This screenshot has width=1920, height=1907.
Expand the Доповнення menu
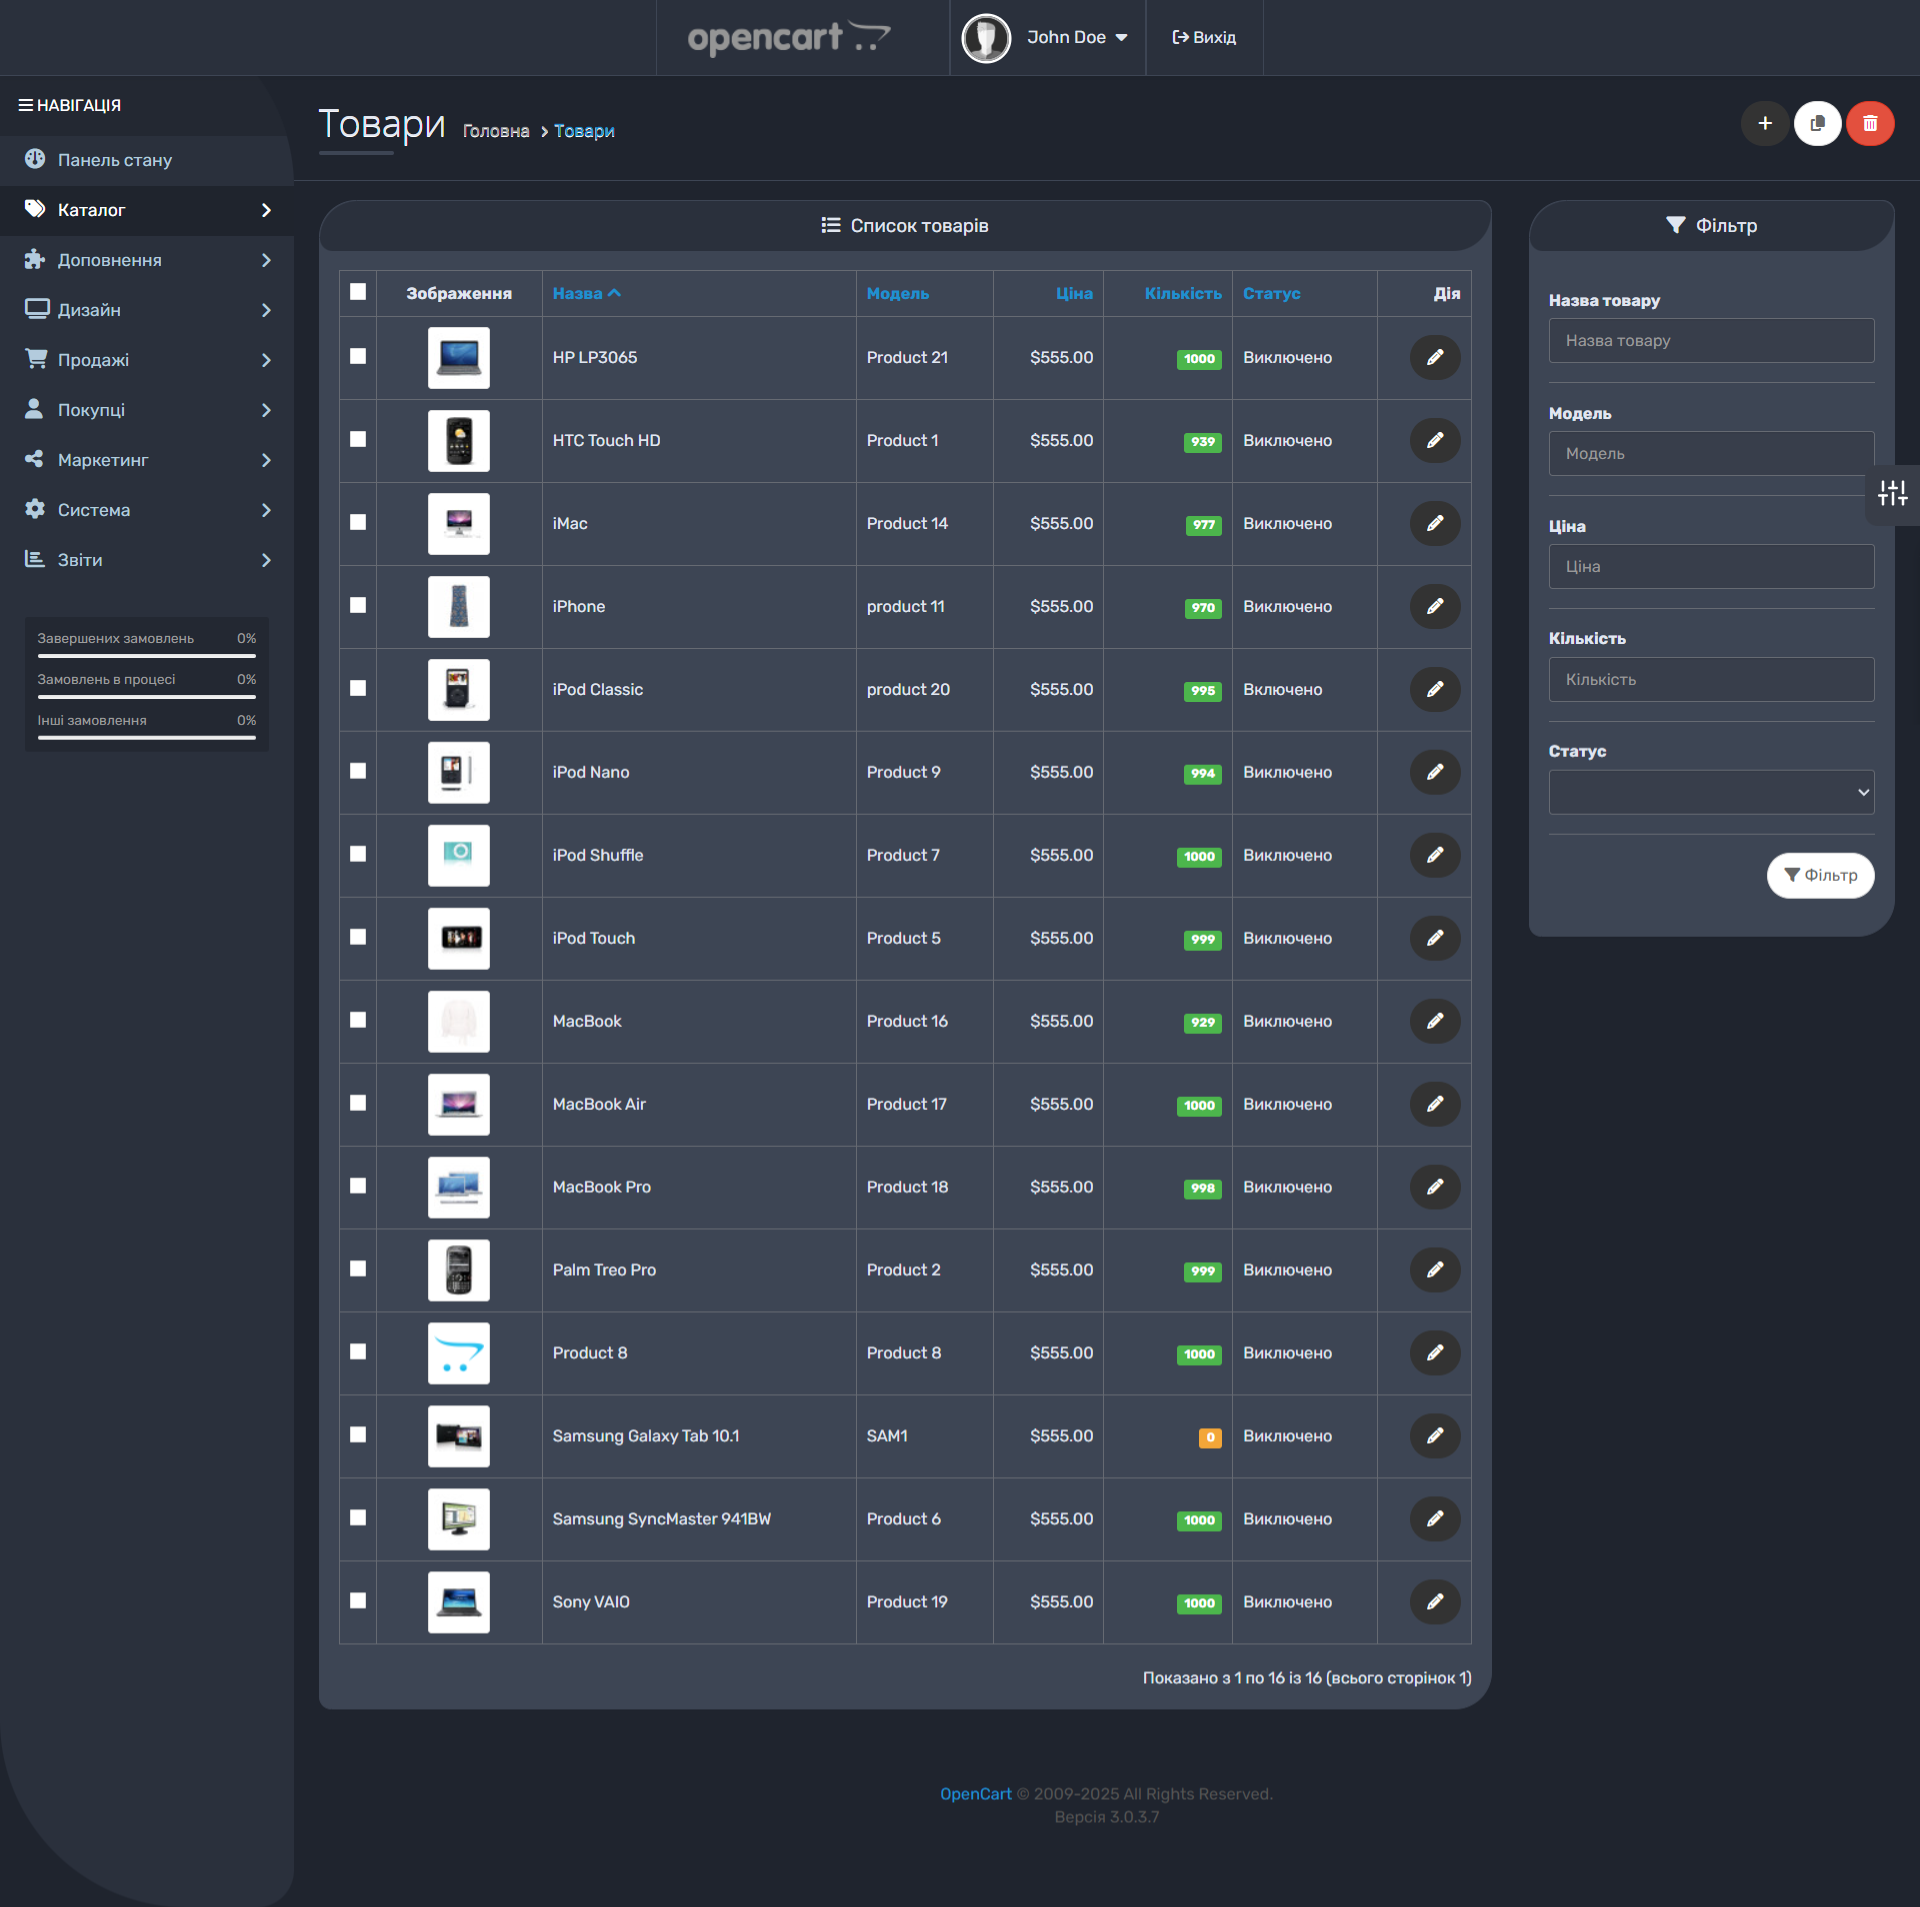(x=147, y=260)
